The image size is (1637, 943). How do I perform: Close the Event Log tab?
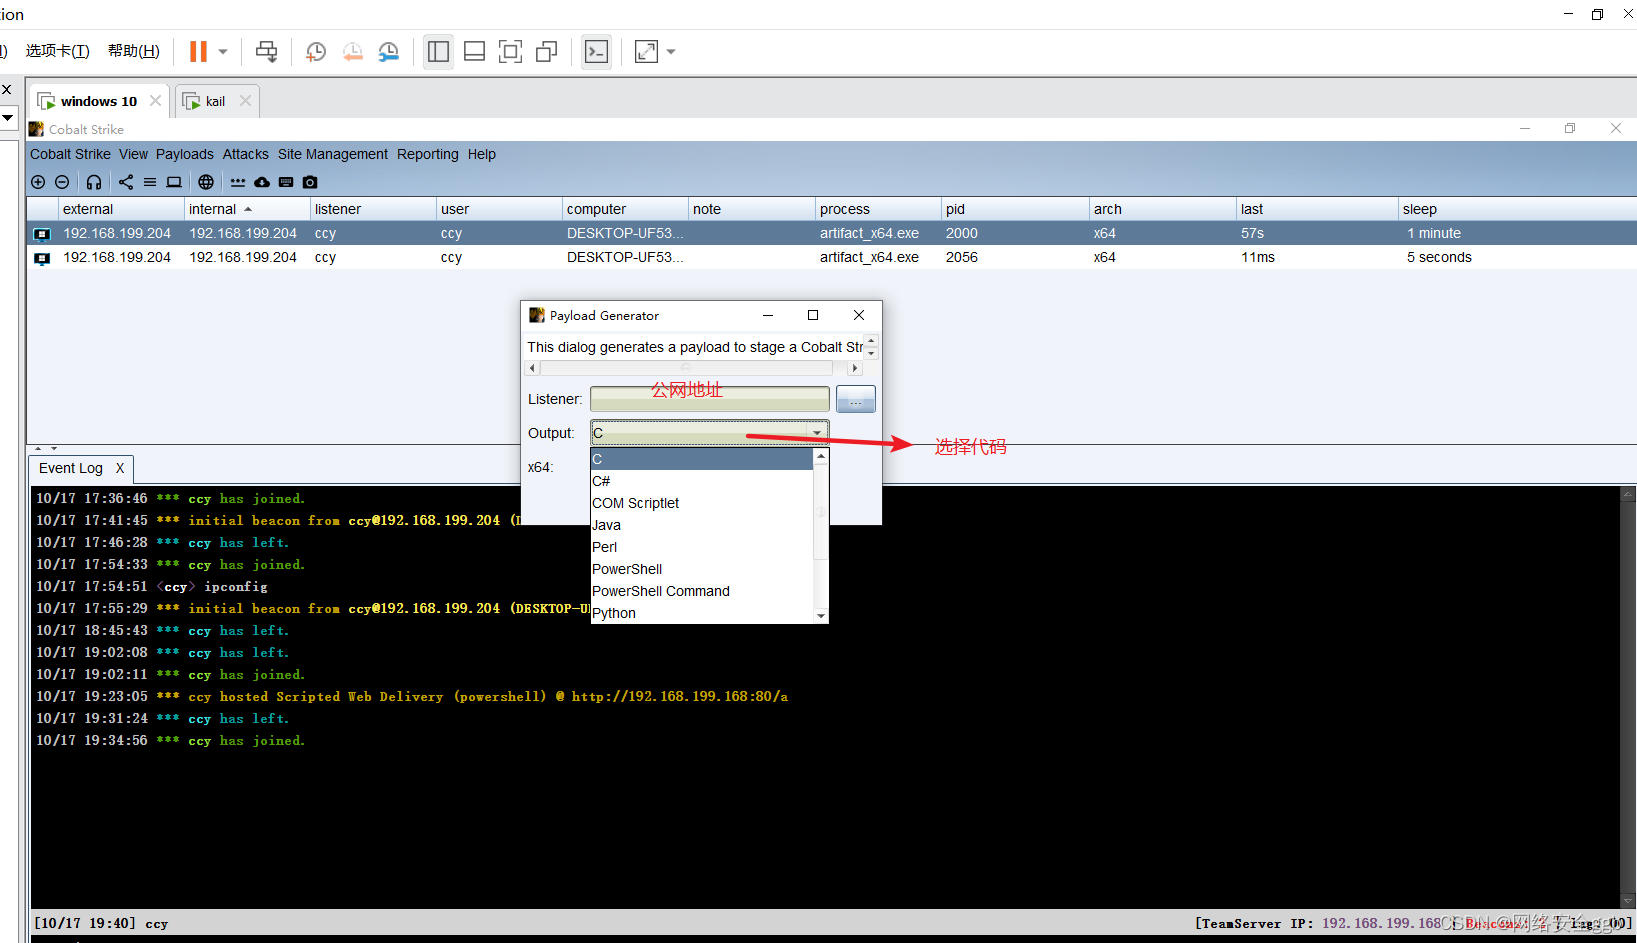click(x=120, y=468)
